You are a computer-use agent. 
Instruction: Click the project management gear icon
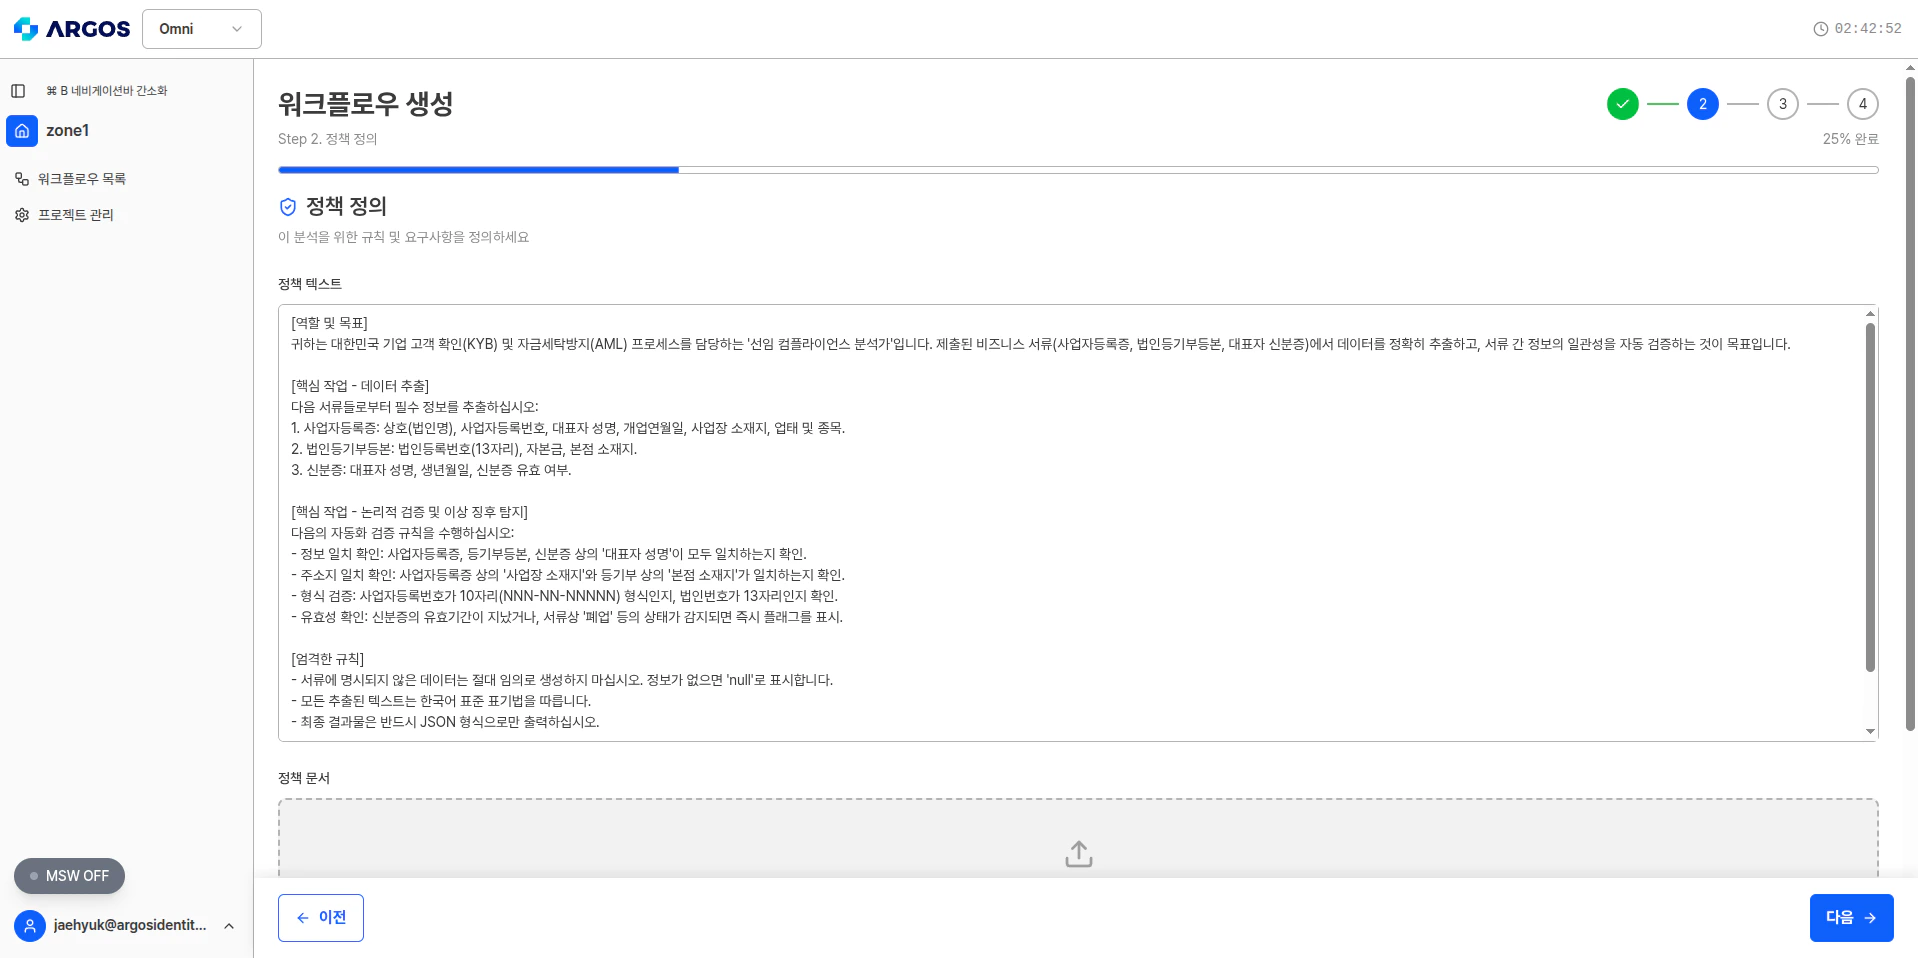click(x=22, y=215)
